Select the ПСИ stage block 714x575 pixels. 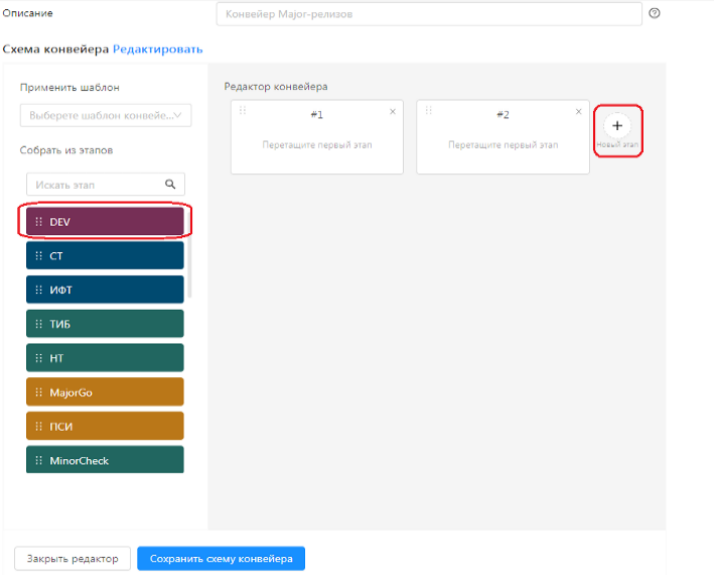[105, 426]
